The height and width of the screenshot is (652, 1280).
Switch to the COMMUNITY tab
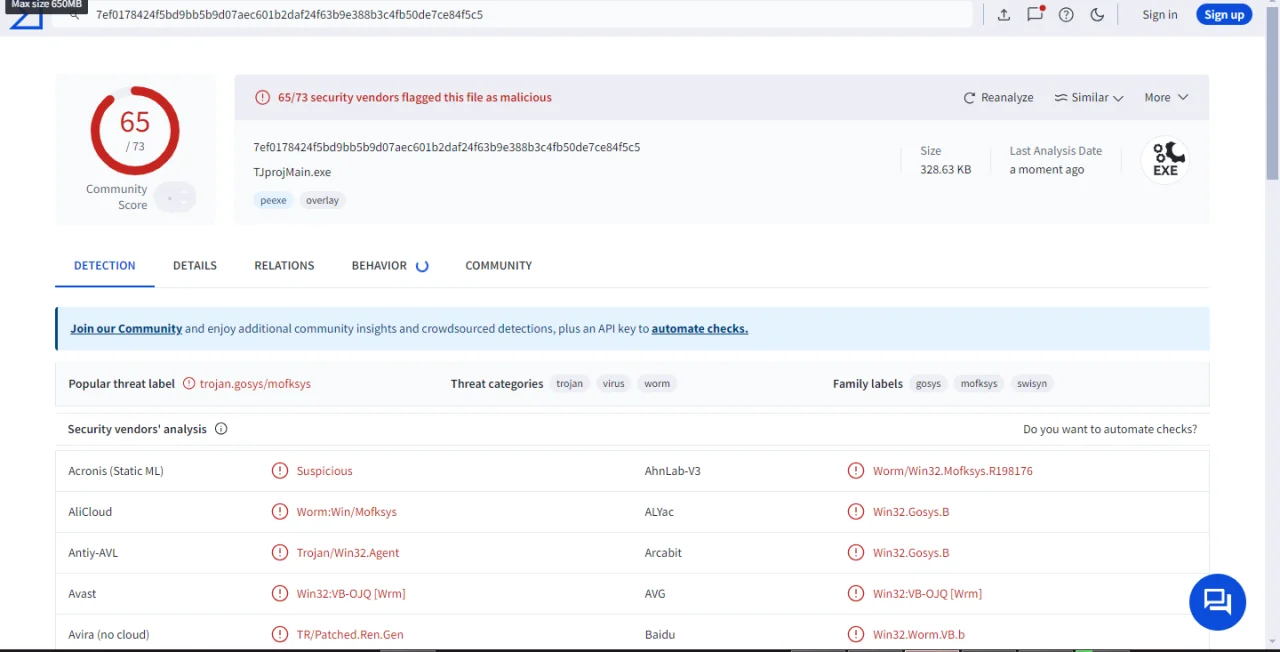(498, 266)
